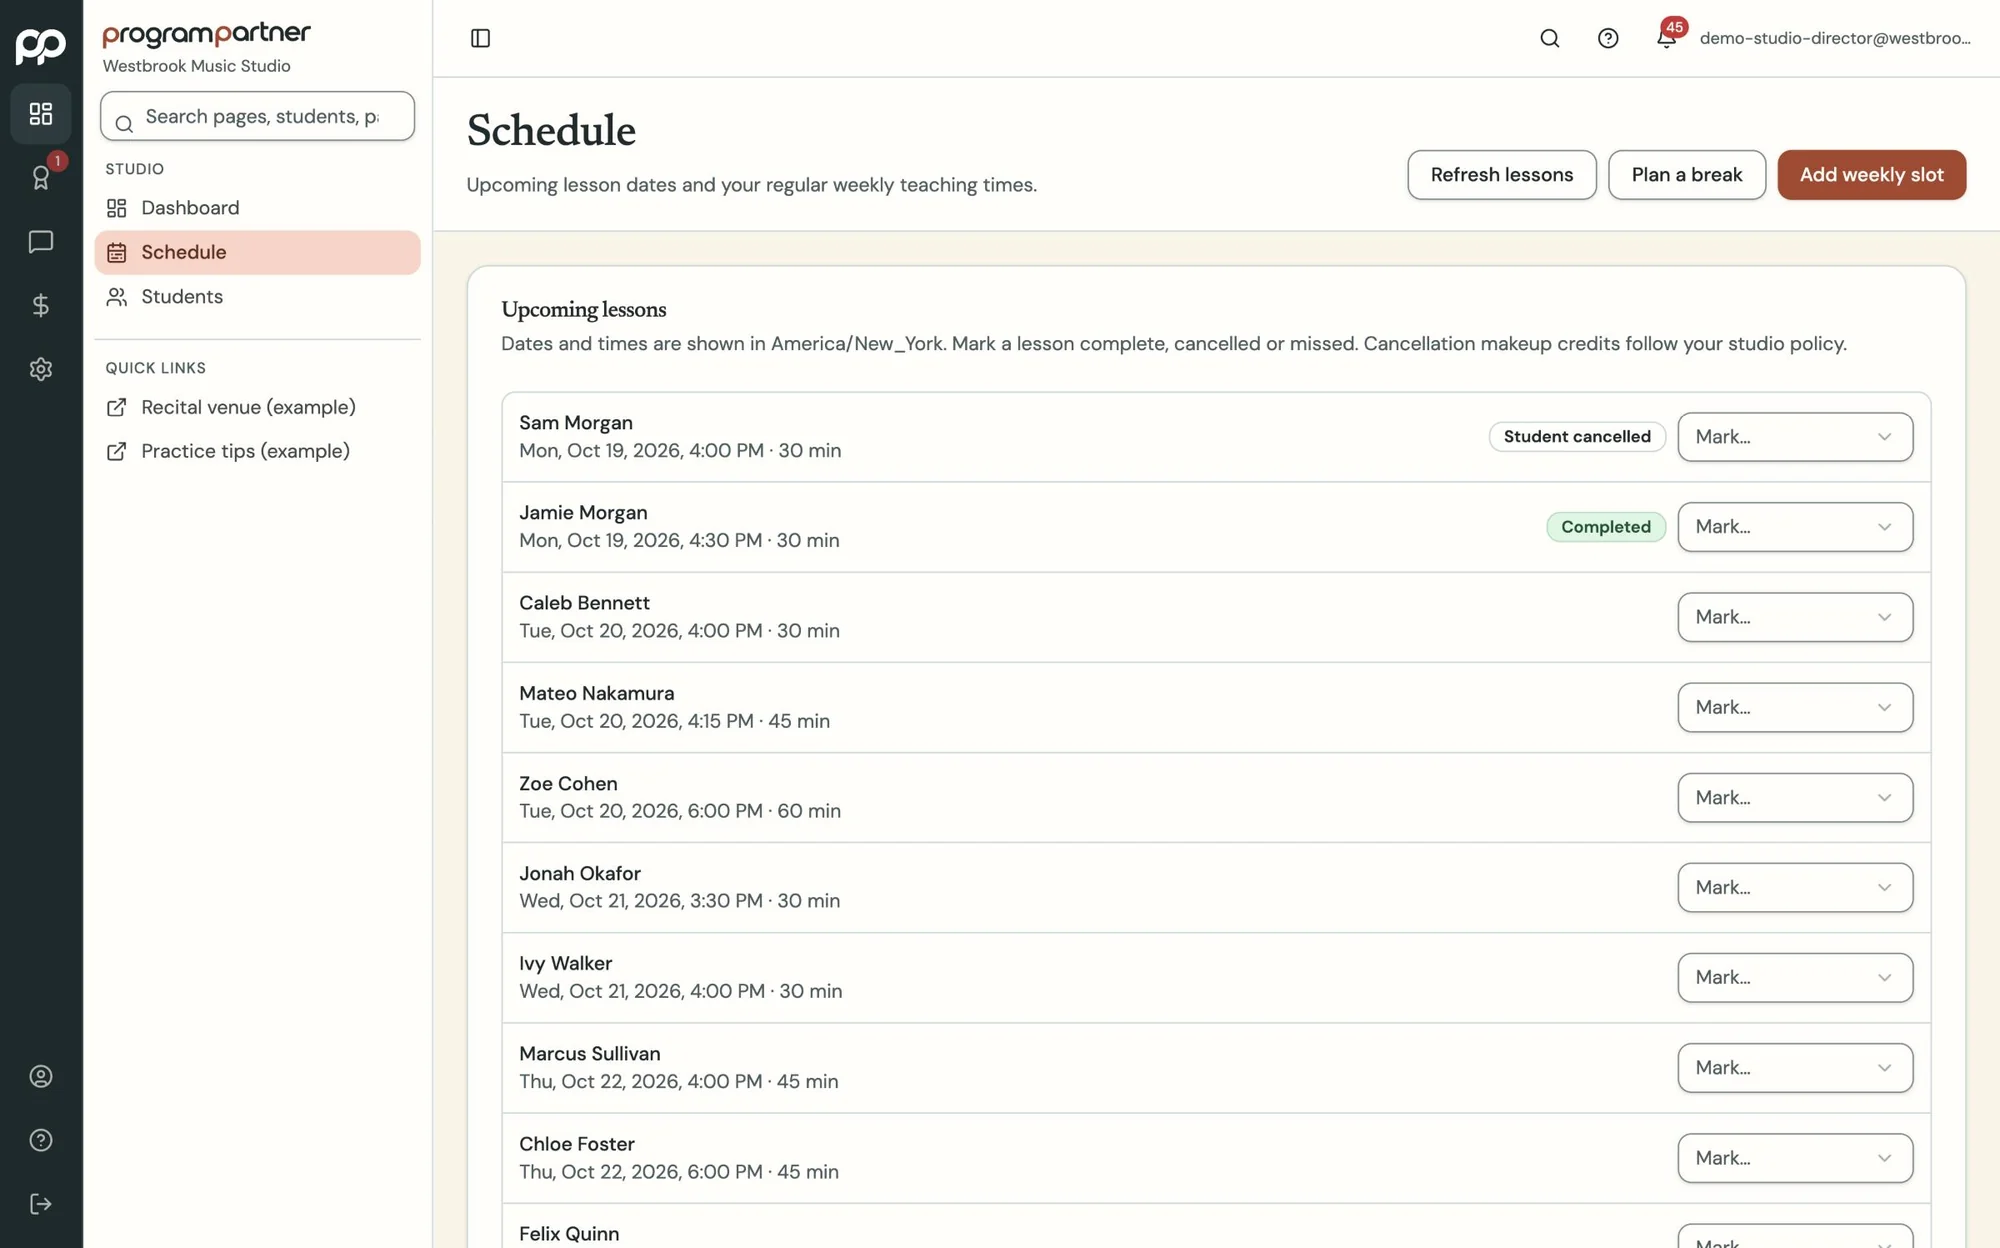The height and width of the screenshot is (1248, 2000).
Task: Click the calendar icon next to Schedule
Action: 117,253
